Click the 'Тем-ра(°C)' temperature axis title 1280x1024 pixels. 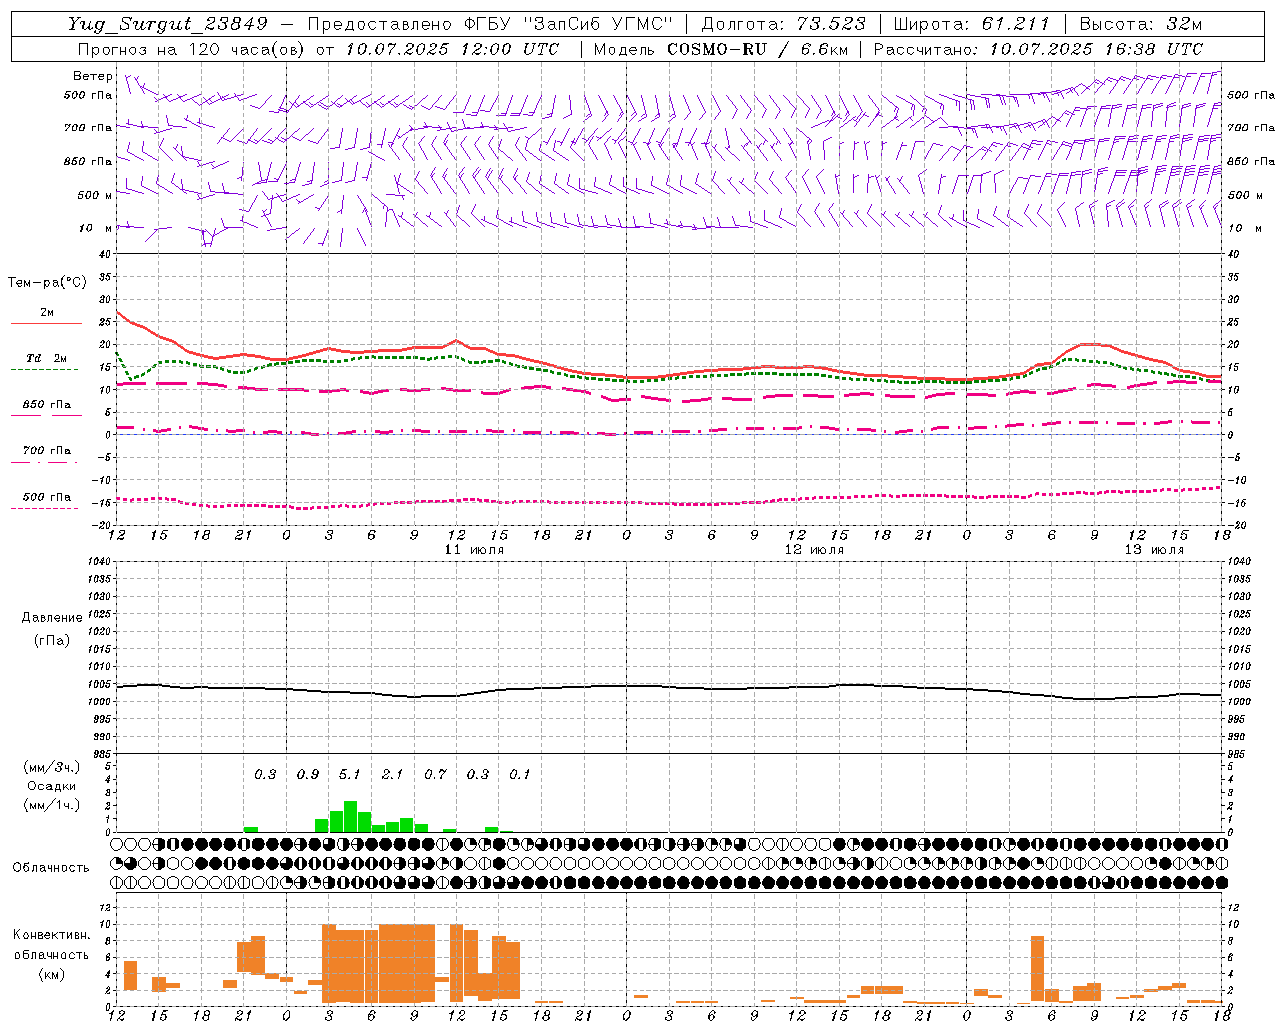47,283
